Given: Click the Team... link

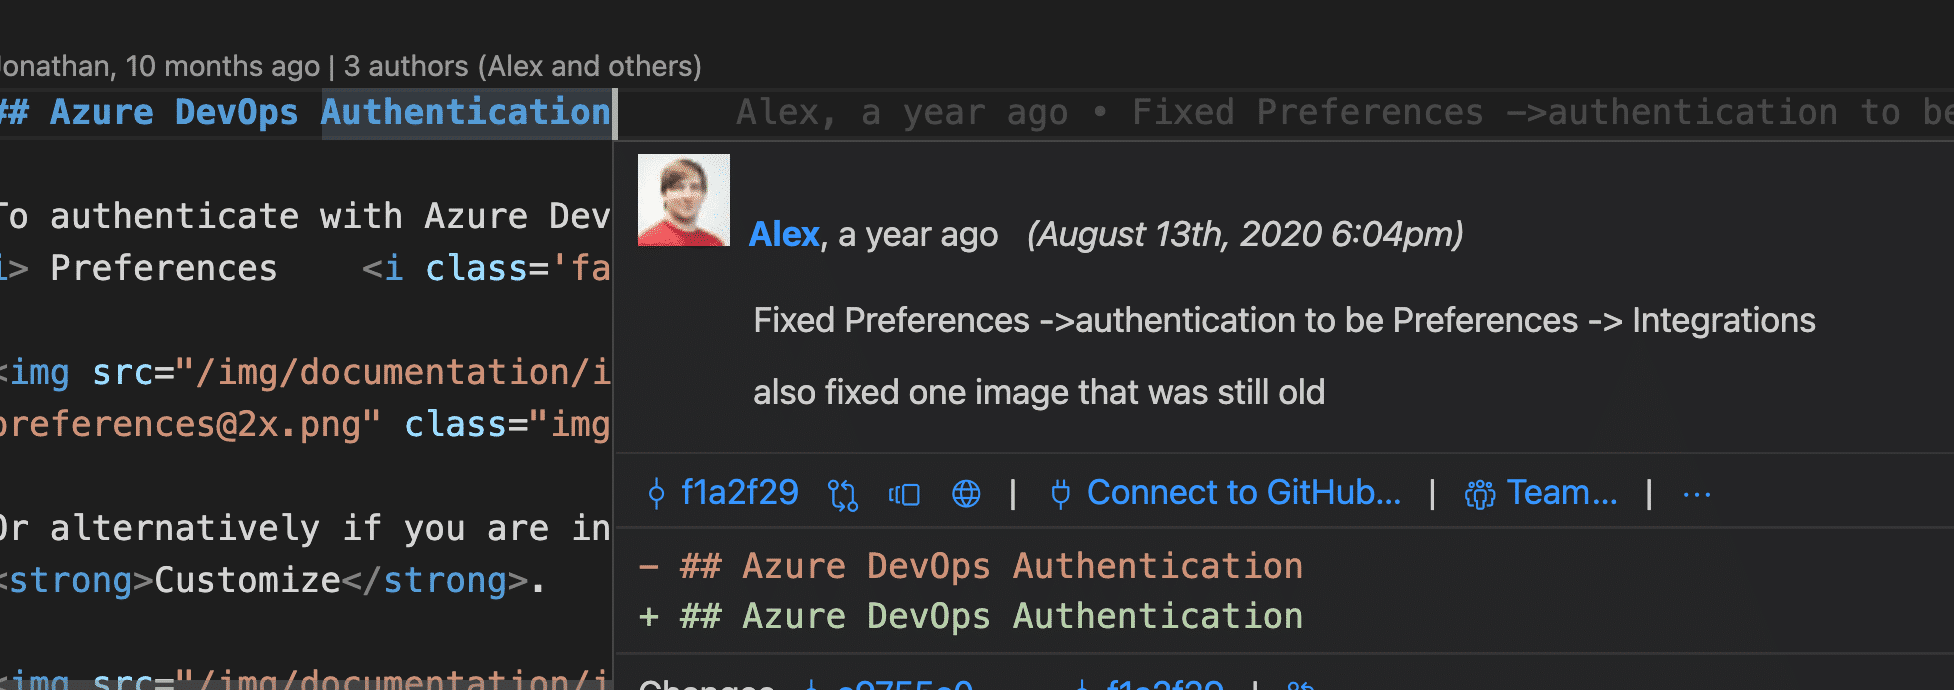Looking at the screenshot, I should coord(1560,492).
